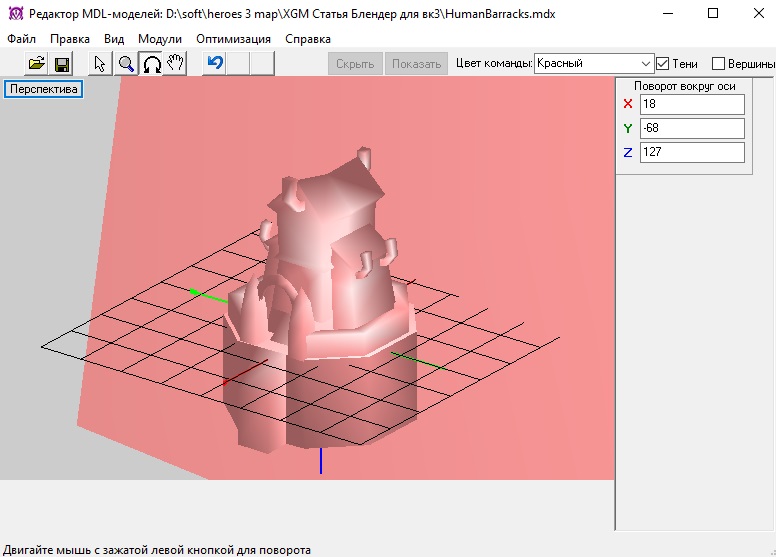Click the 'Поворот вокруг оси' panel title
Viewport: 776px width, 557px height.
click(x=684, y=86)
